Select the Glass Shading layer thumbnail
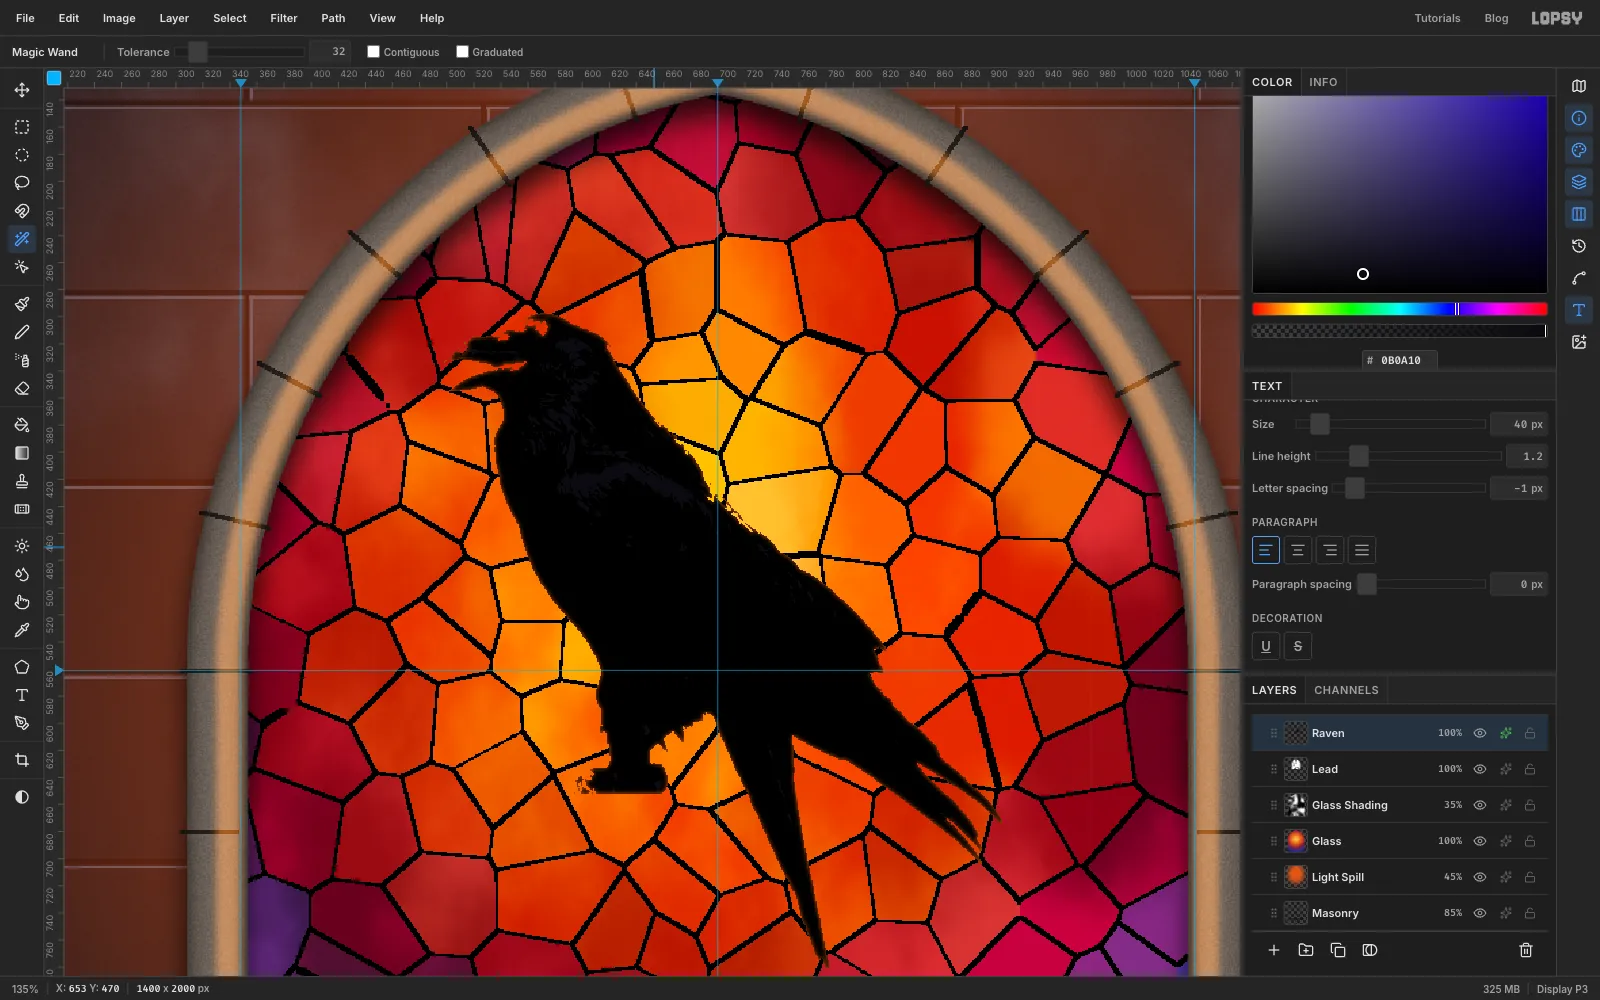Screen dimensions: 1600x1000 point(1296,805)
